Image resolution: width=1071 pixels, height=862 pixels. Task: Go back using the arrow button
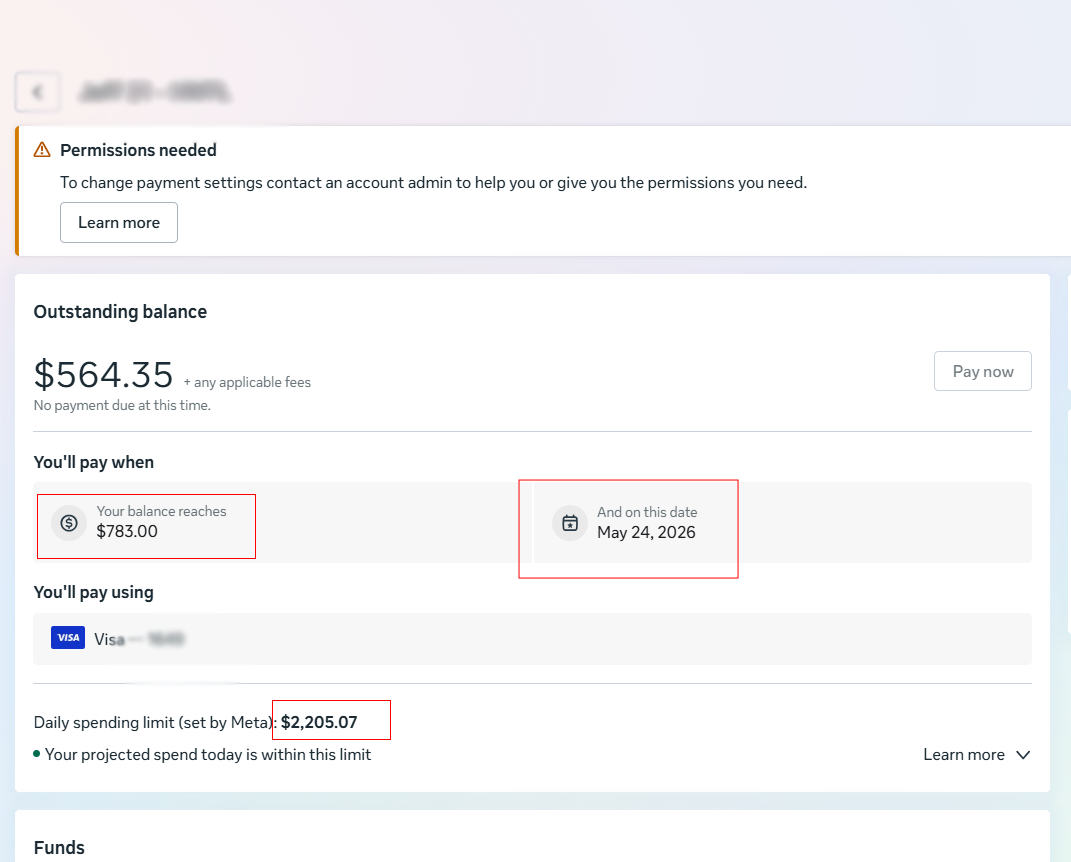[x=38, y=92]
